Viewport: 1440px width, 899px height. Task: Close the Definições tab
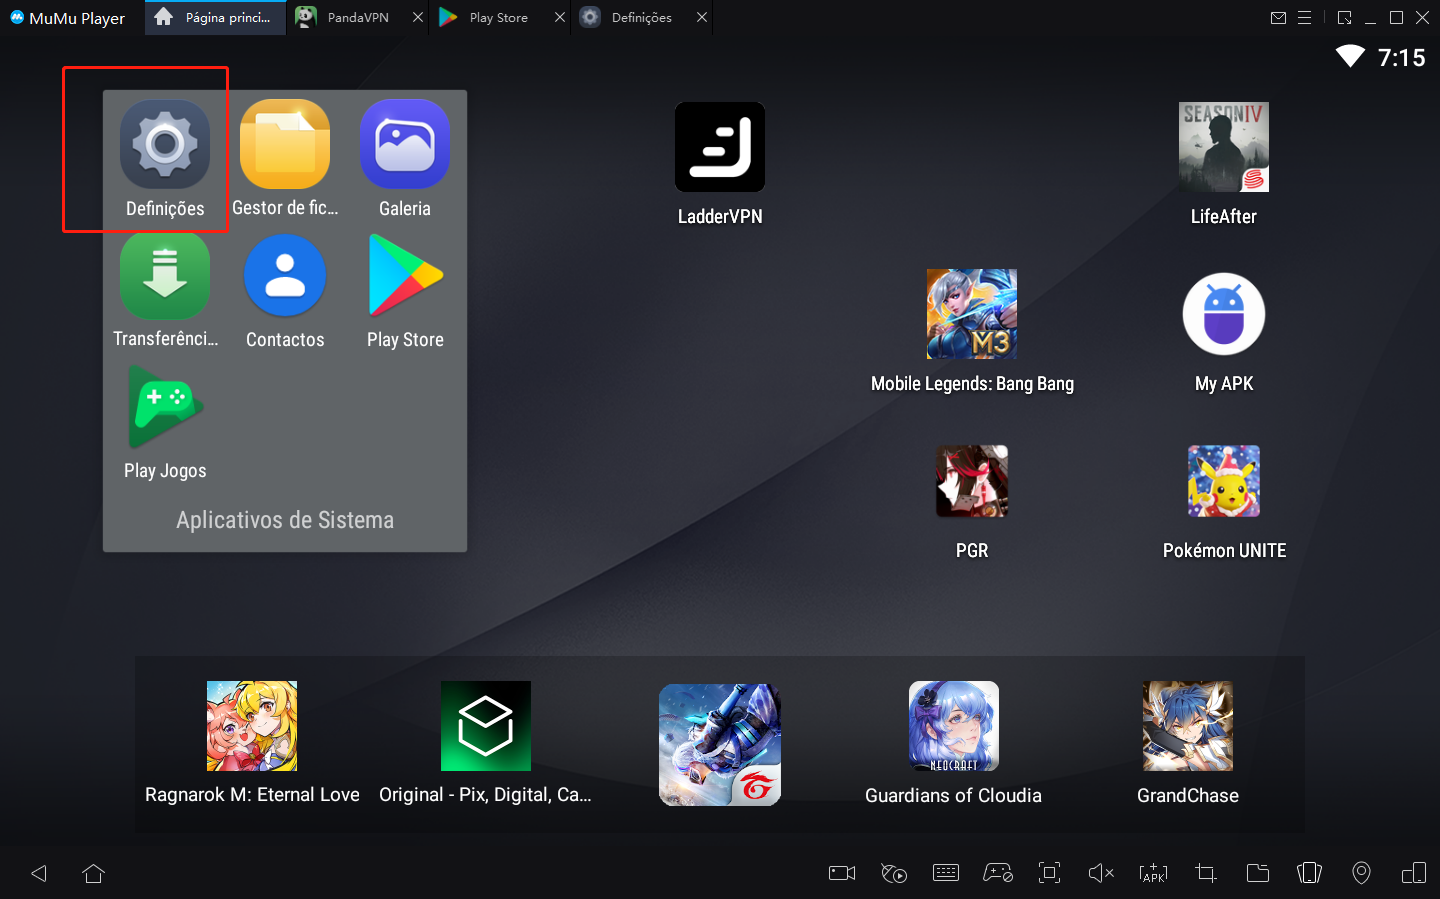[x=700, y=17]
